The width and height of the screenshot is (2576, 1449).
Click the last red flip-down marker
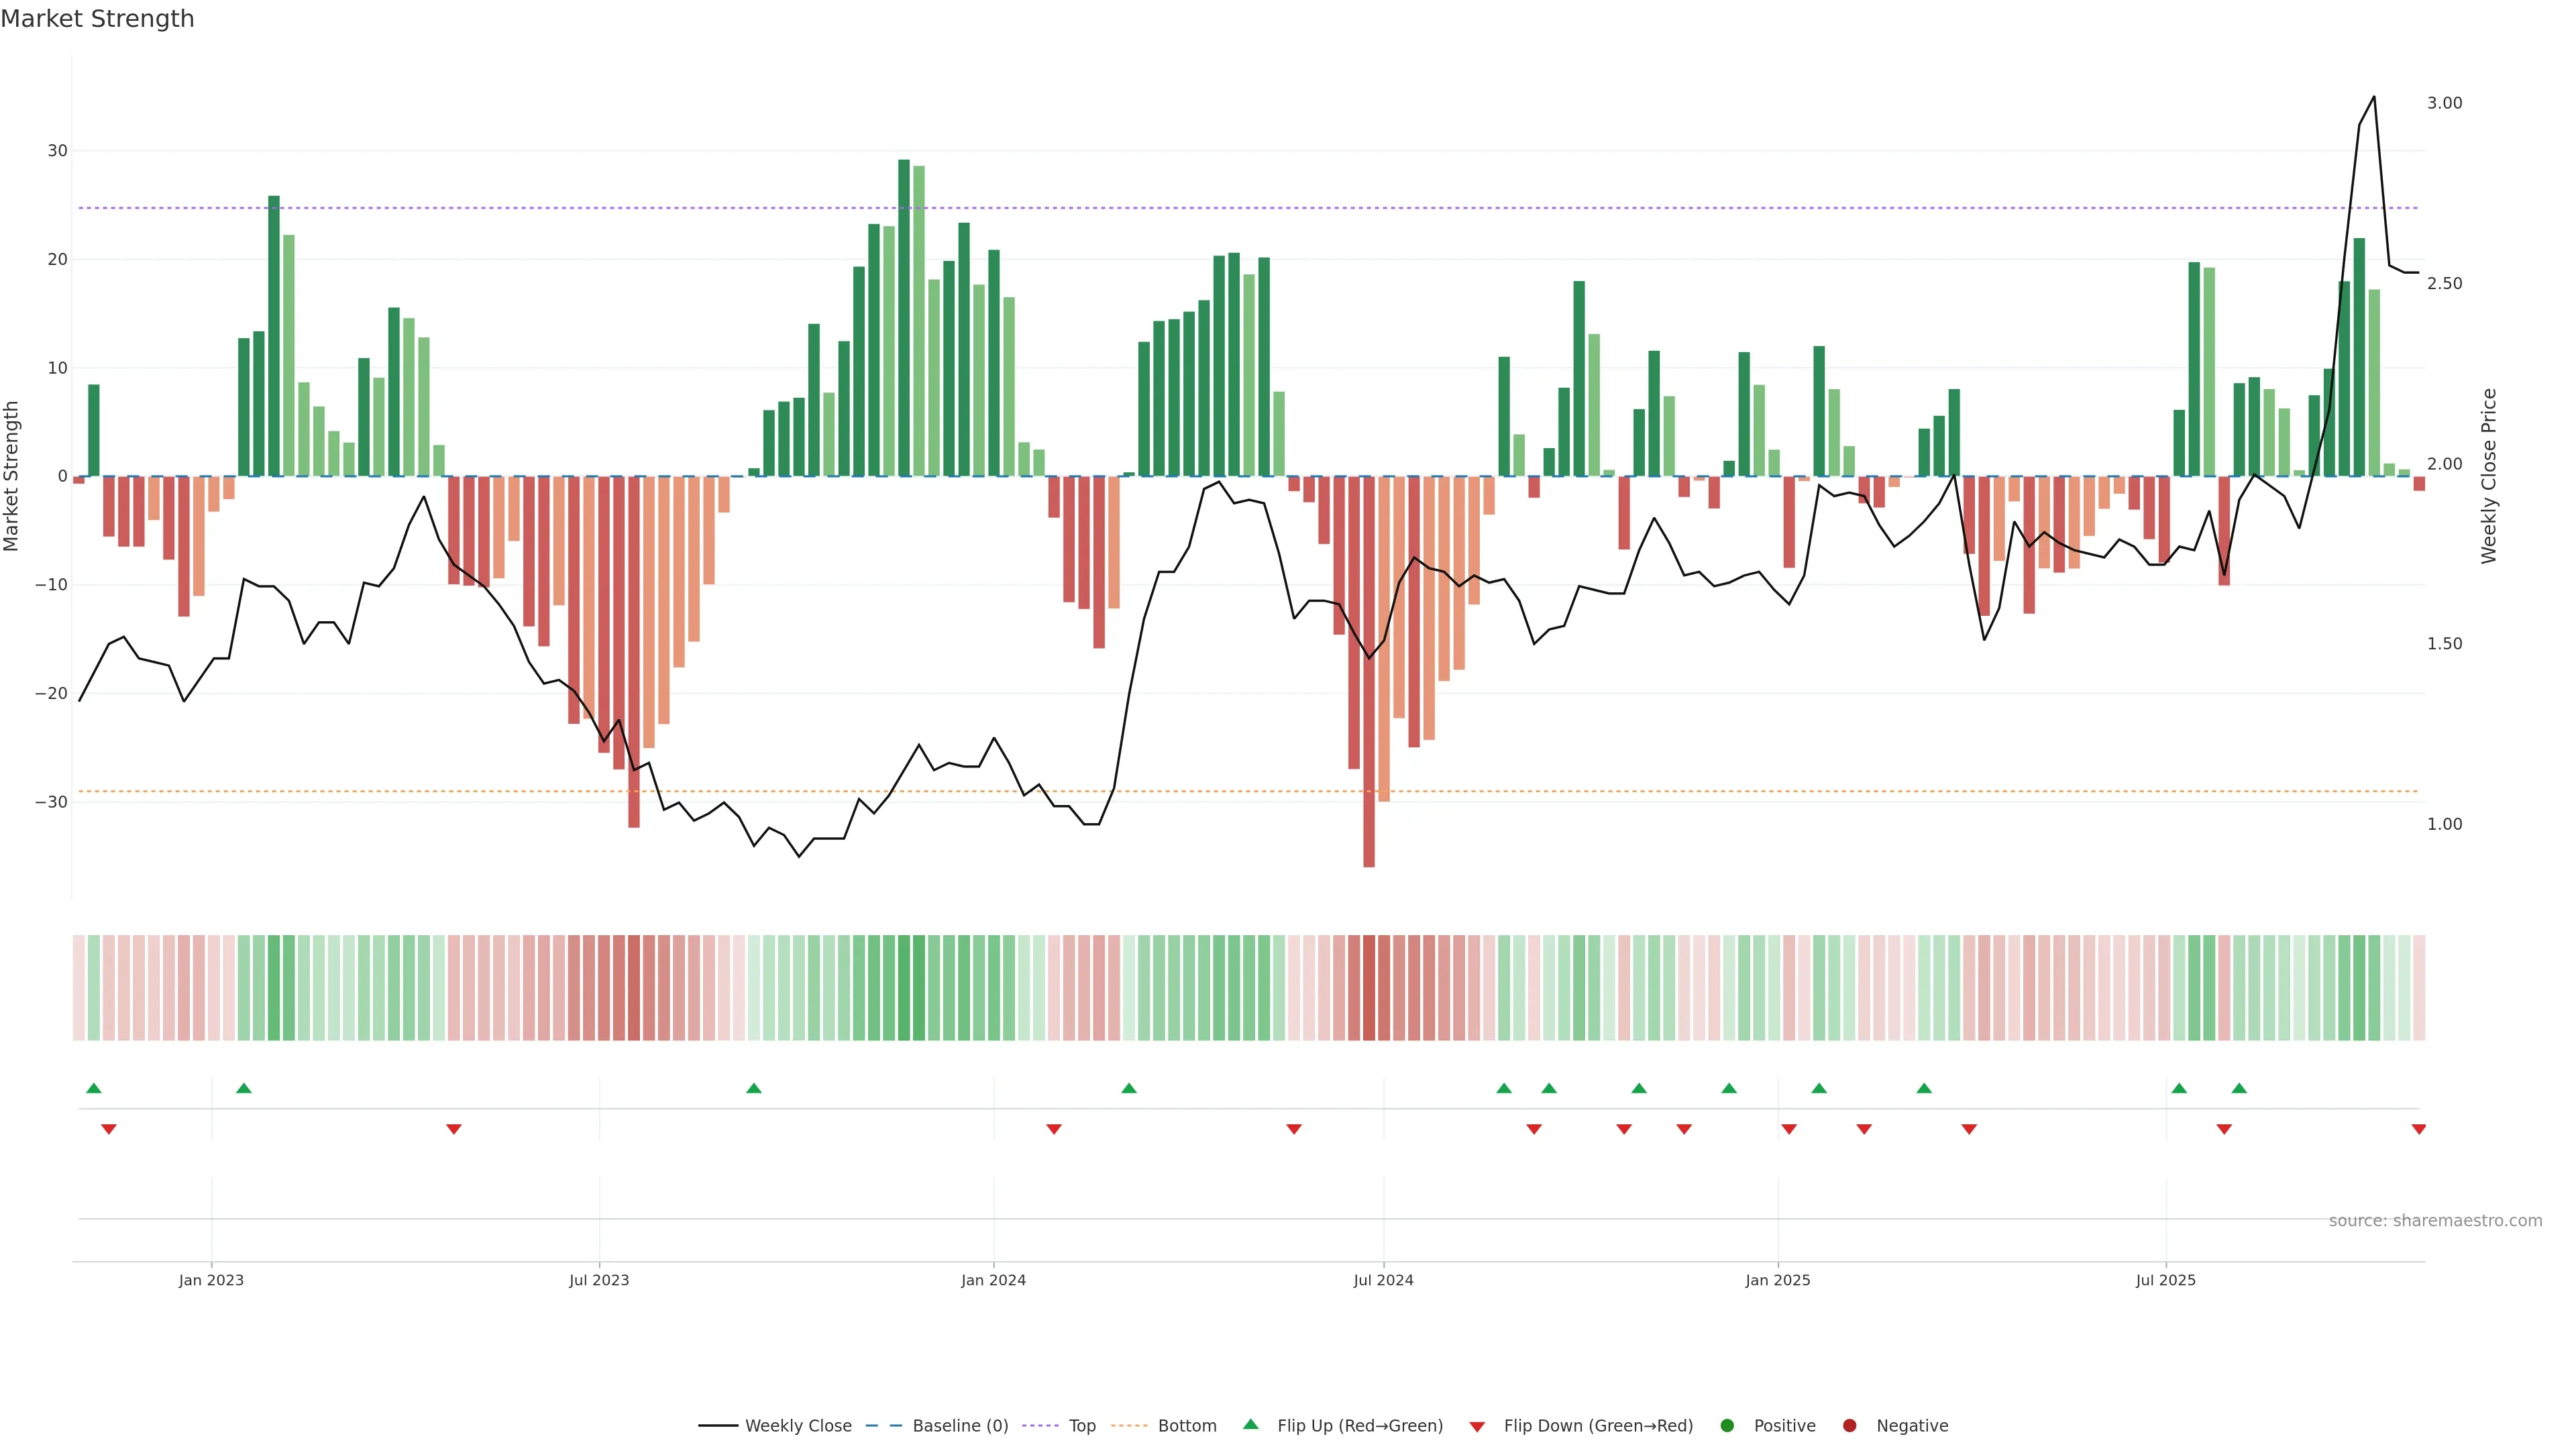click(2418, 1129)
